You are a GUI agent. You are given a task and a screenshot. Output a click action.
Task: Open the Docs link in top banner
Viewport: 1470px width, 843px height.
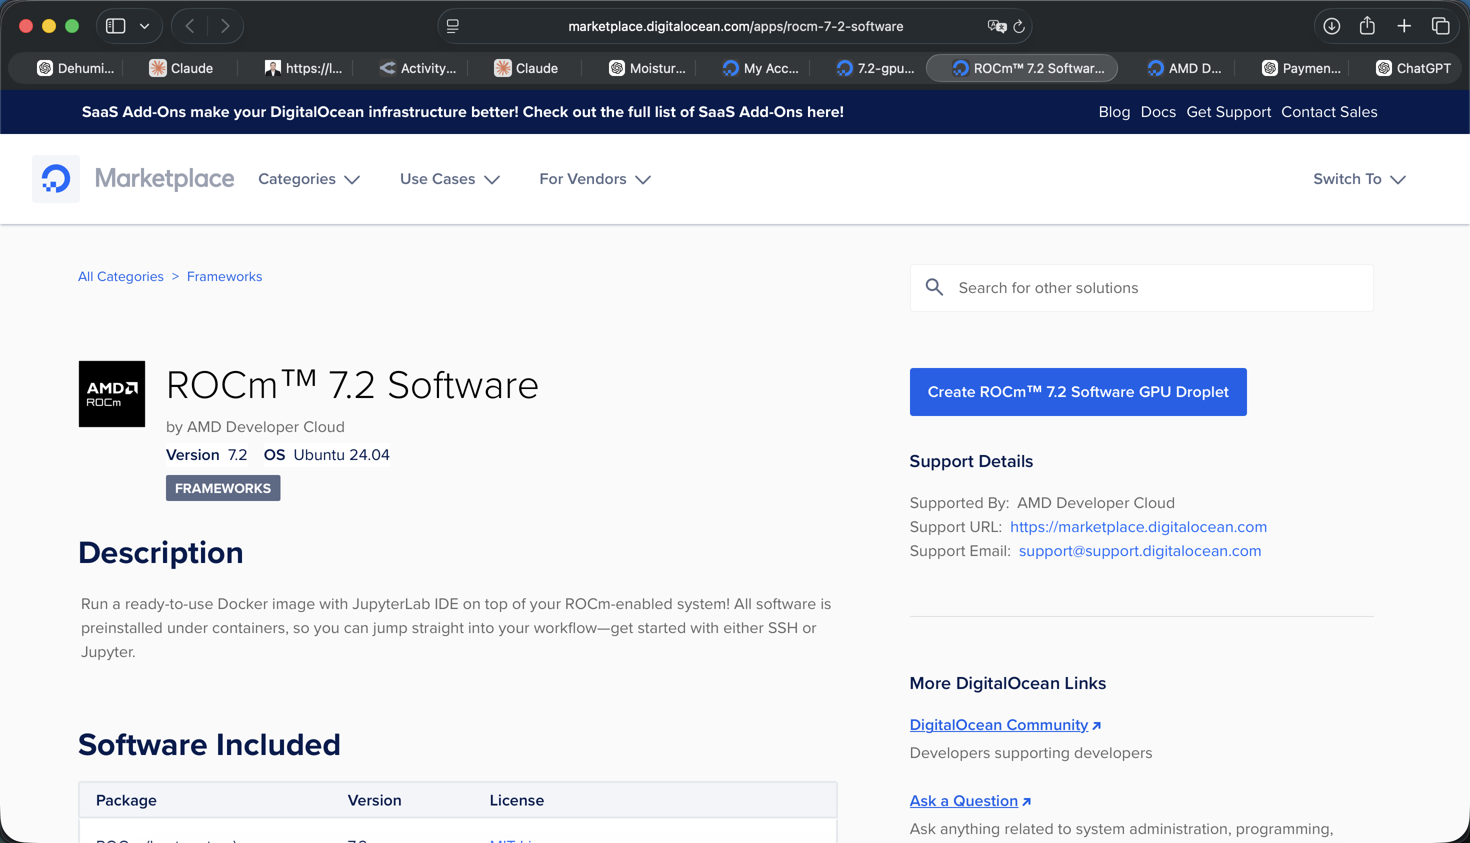pos(1158,112)
